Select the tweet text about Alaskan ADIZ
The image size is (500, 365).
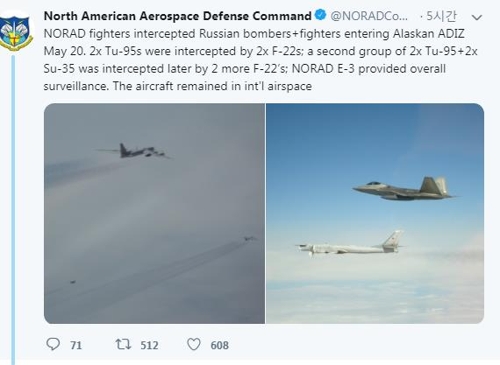260,60
